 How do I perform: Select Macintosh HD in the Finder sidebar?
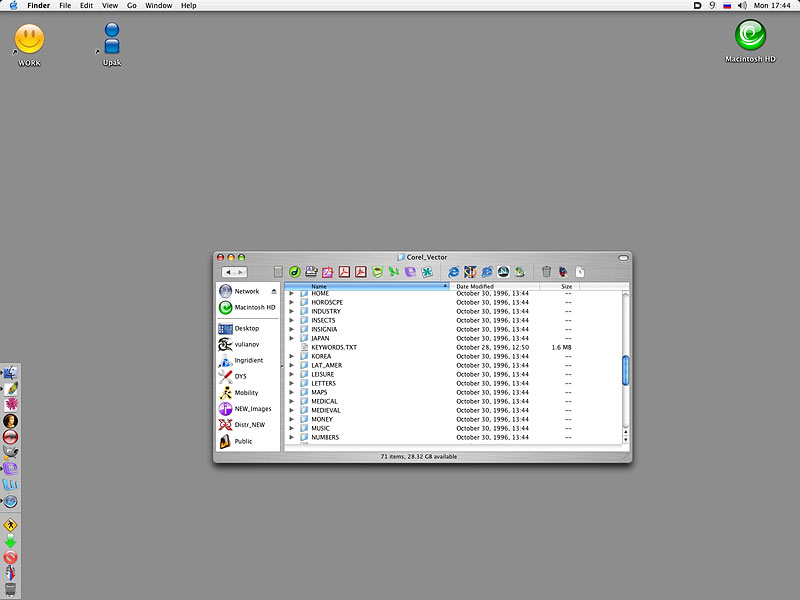pyautogui.click(x=247, y=307)
